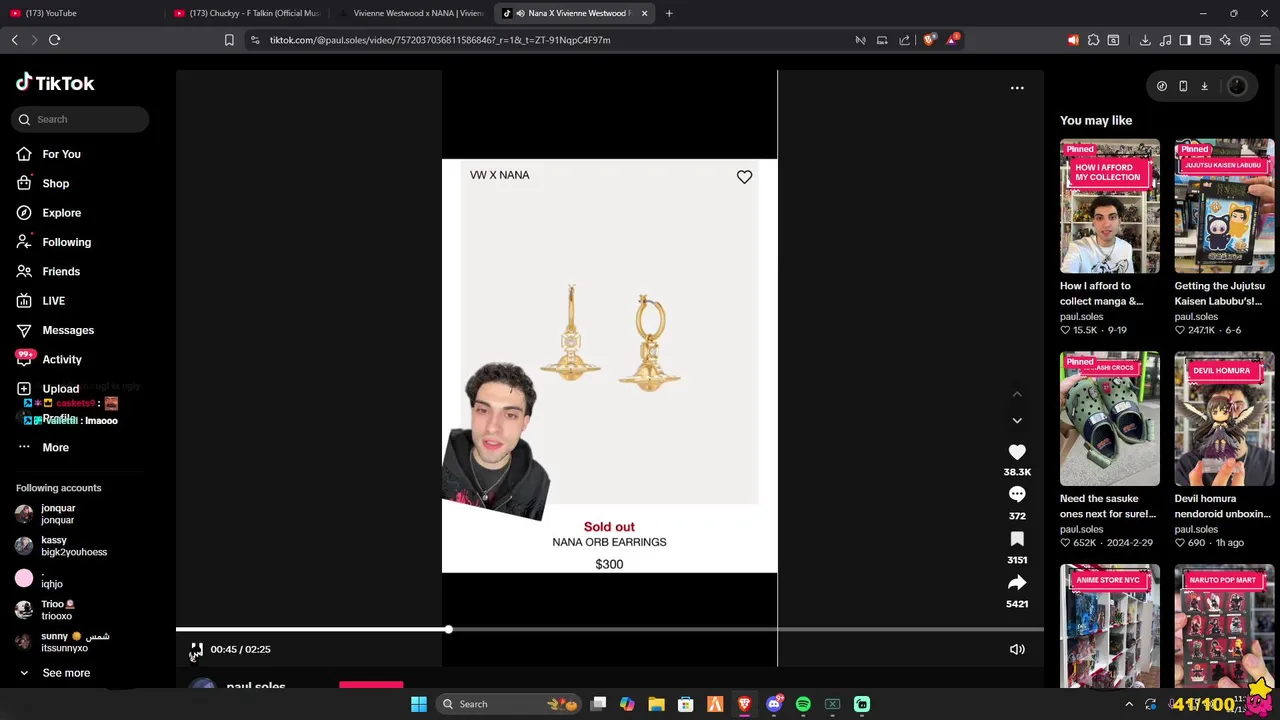Close the Nana X Vivienne Westwood tab
The width and height of the screenshot is (1280, 720).
click(645, 13)
